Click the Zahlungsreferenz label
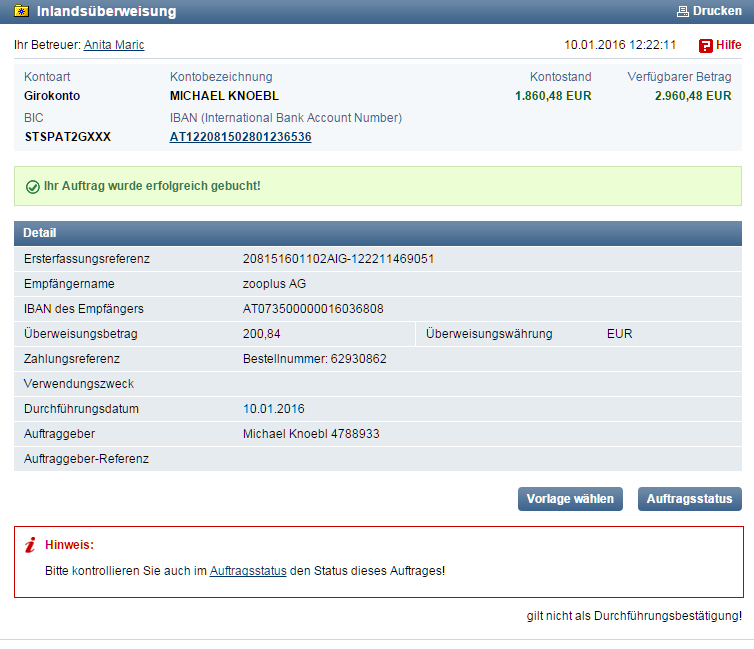The image size is (754, 649). [x=72, y=359]
